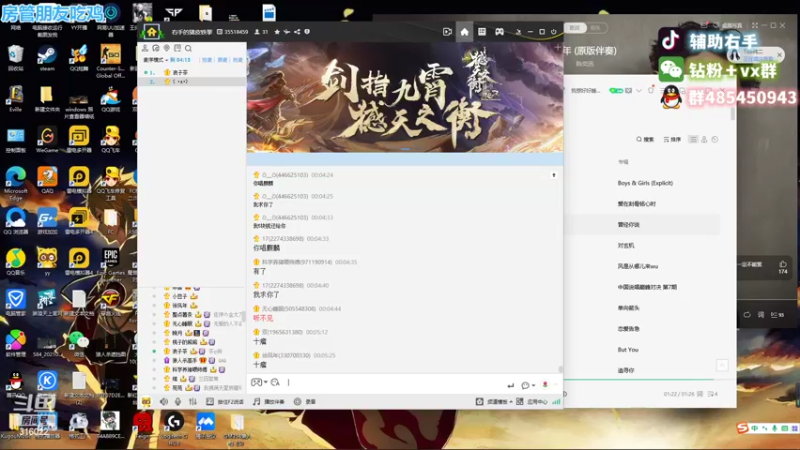Select member row 小巴子 in the list
The image size is (800, 450).
tap(193, 296)
